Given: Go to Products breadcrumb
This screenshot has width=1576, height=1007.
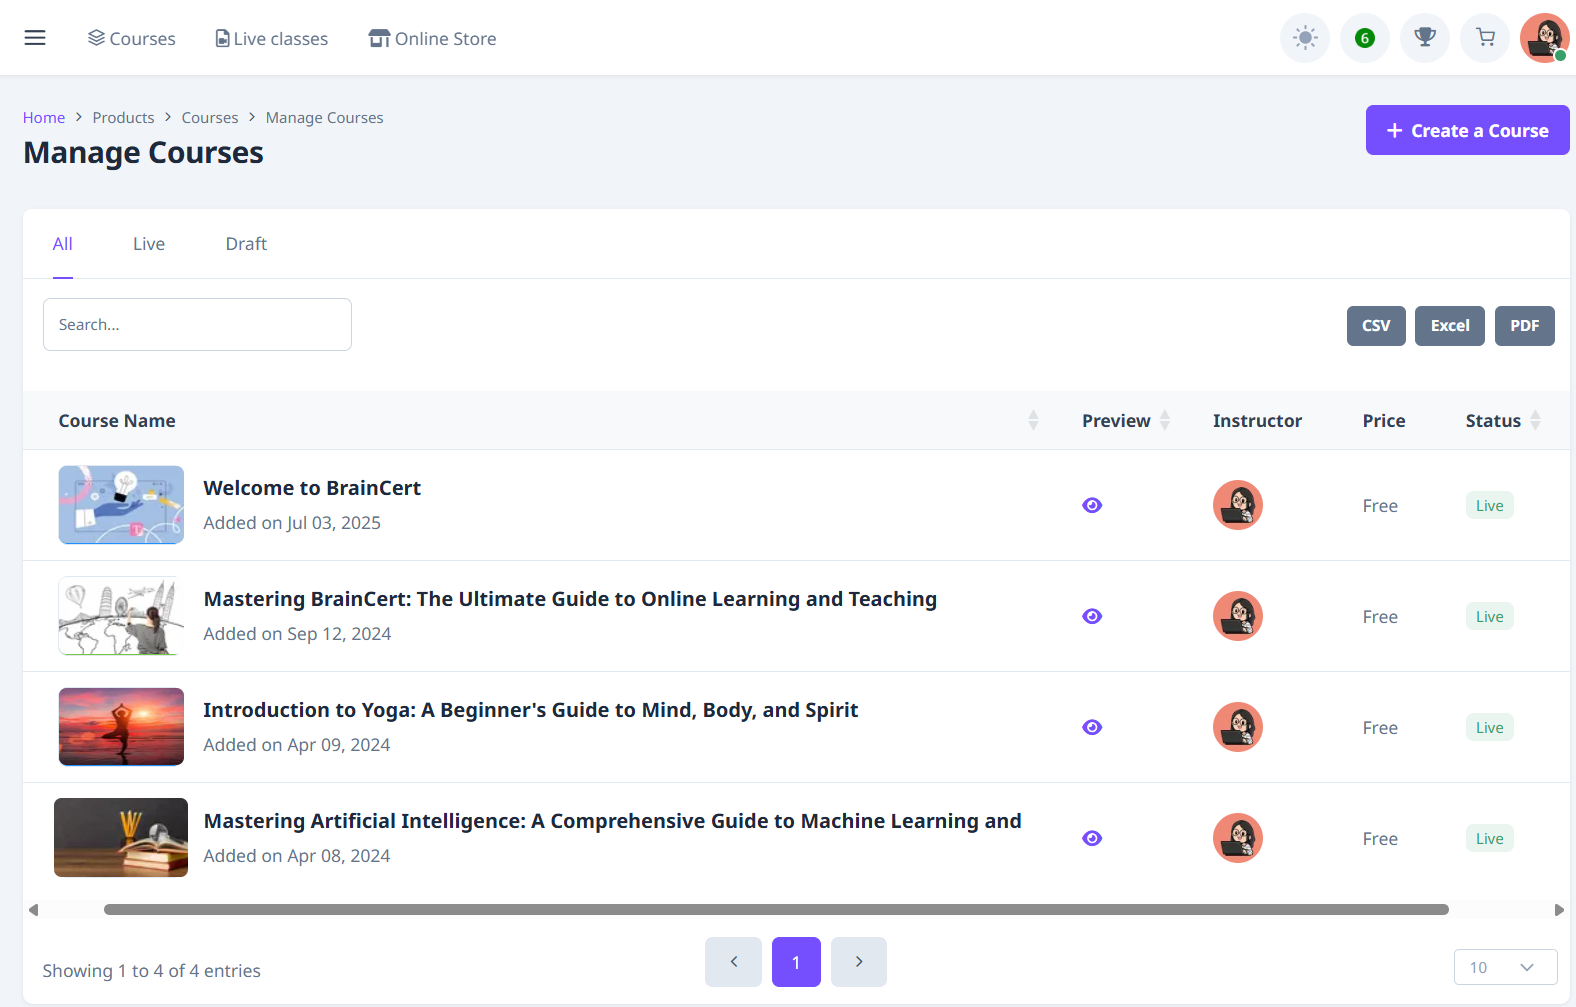Looking at the screenshot, I should (123, 117).
